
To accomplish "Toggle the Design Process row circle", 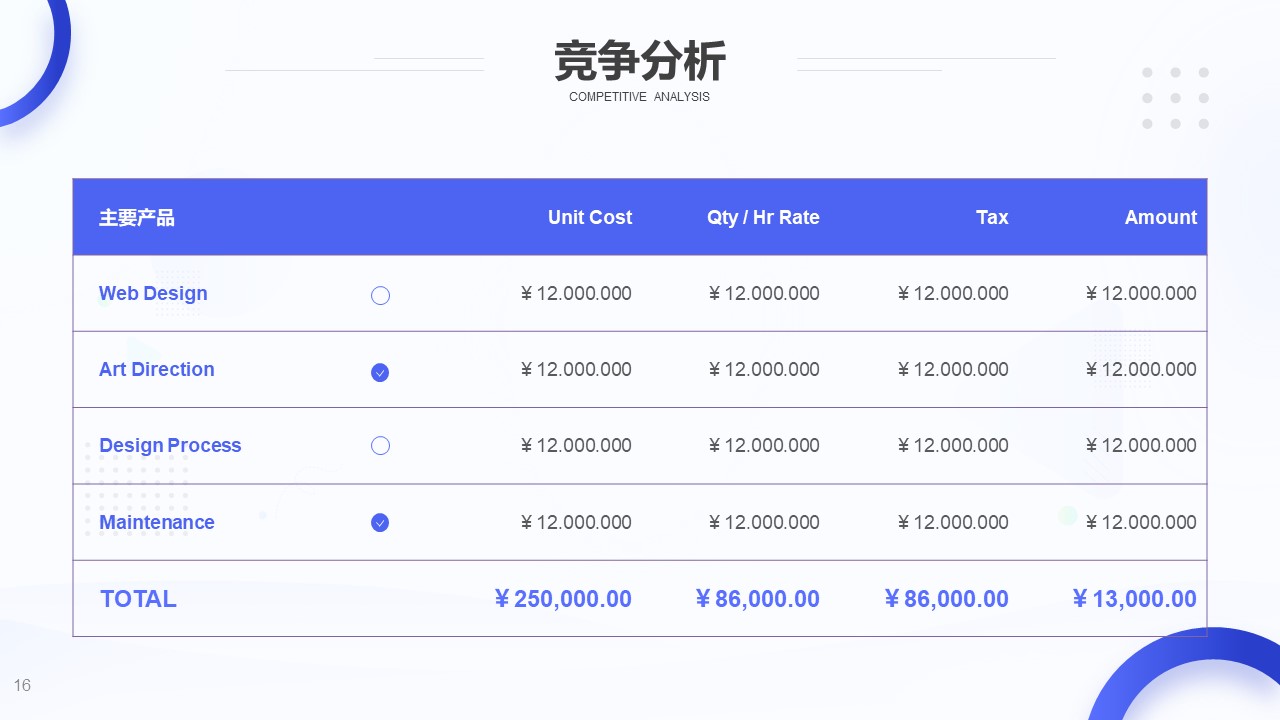I will [380, 446].
